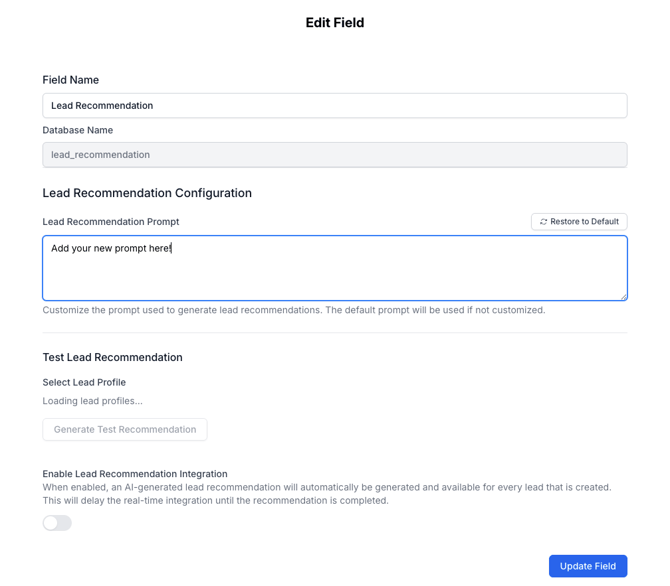The image size is (670, 586).
Task: Click the Lead Recommendation Prompt label
Action: click(110, 222)
